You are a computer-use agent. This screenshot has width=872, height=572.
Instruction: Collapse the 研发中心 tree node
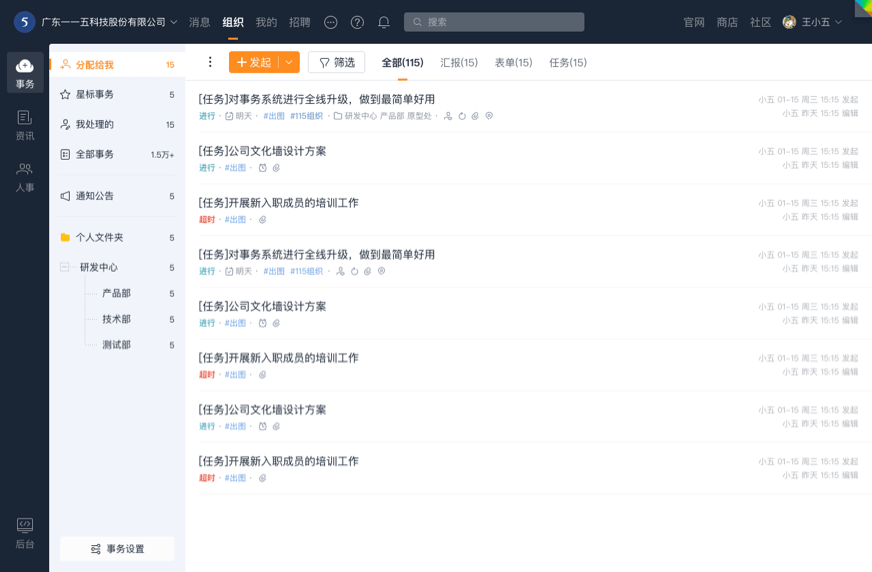[65, 268]
